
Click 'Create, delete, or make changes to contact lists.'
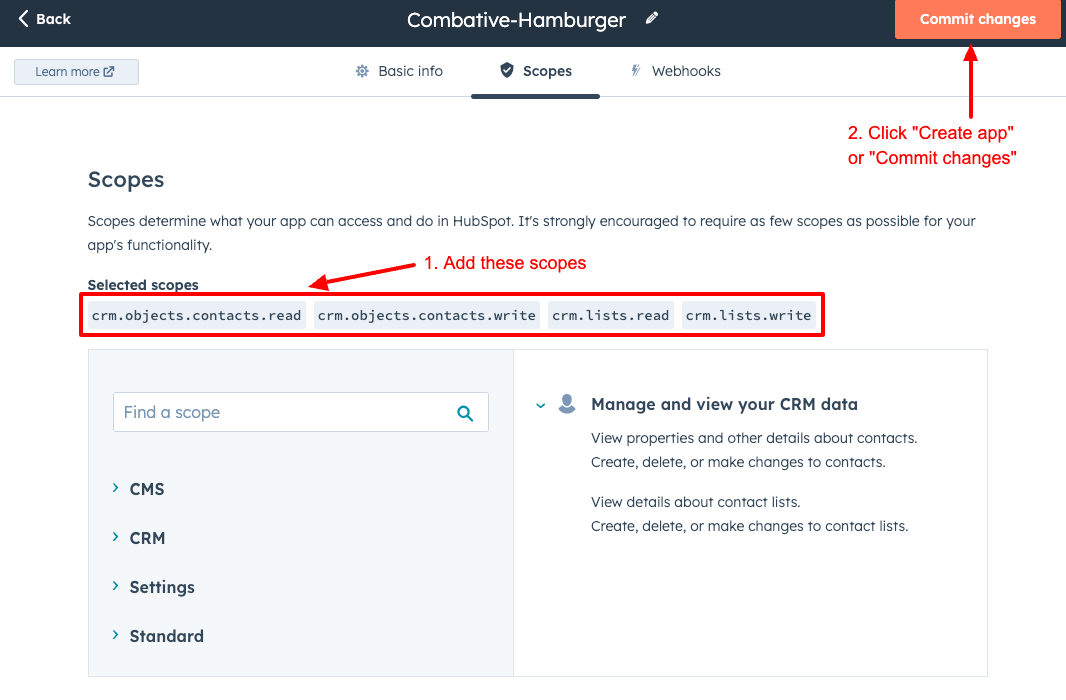(749, 526)
